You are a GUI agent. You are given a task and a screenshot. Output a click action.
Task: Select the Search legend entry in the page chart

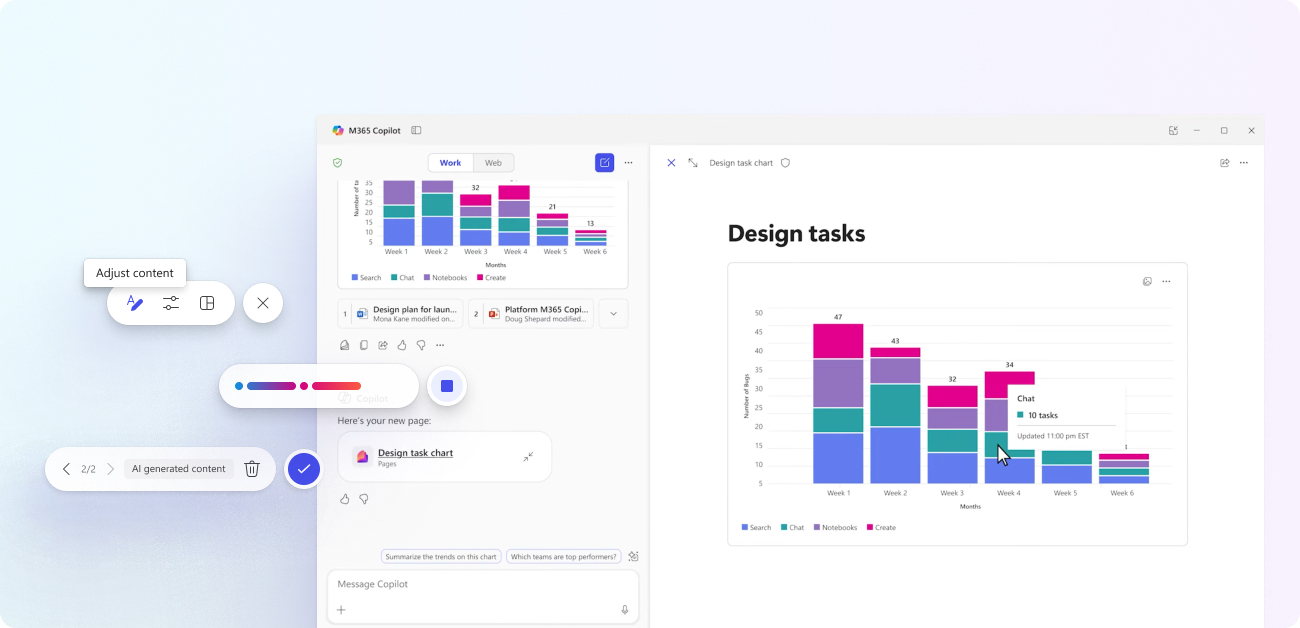tap(757, 527)
